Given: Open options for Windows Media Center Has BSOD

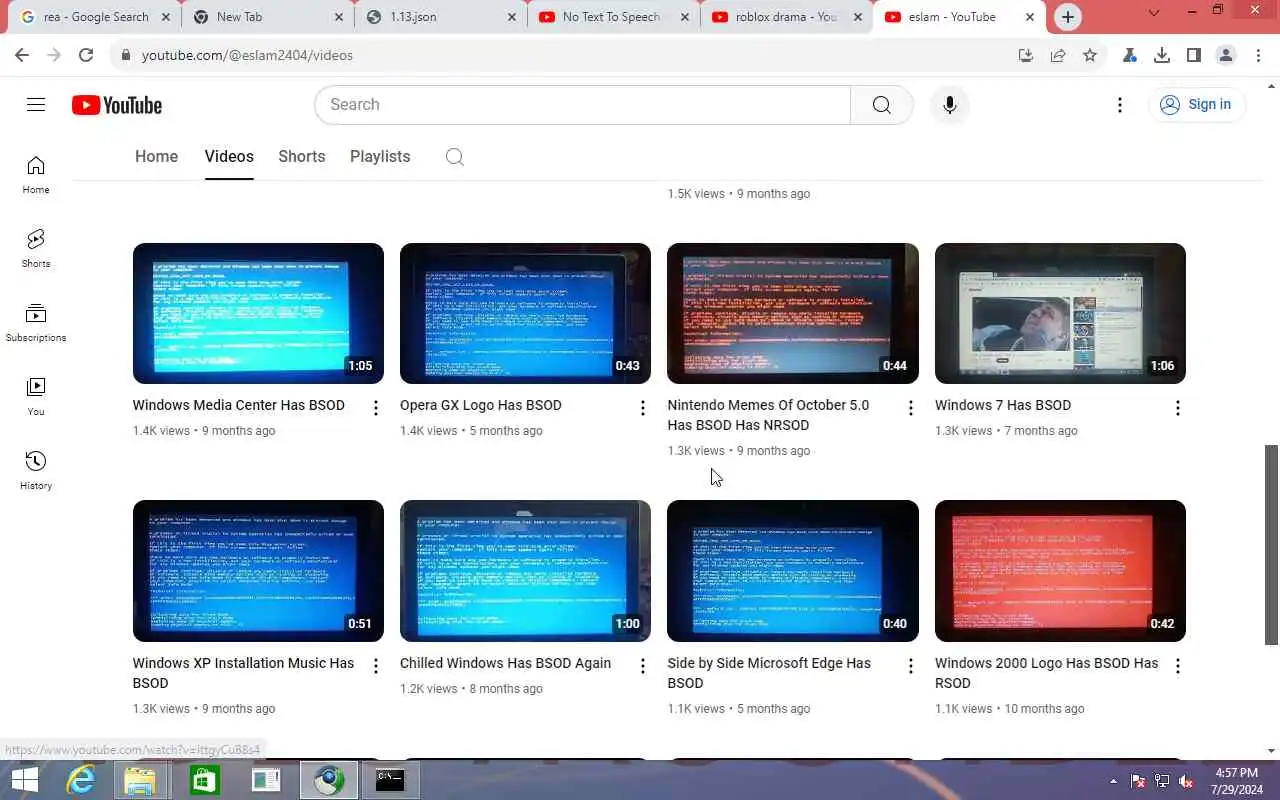Looking at the screenshot, I should pyautogui.click(x=376, y=408).
